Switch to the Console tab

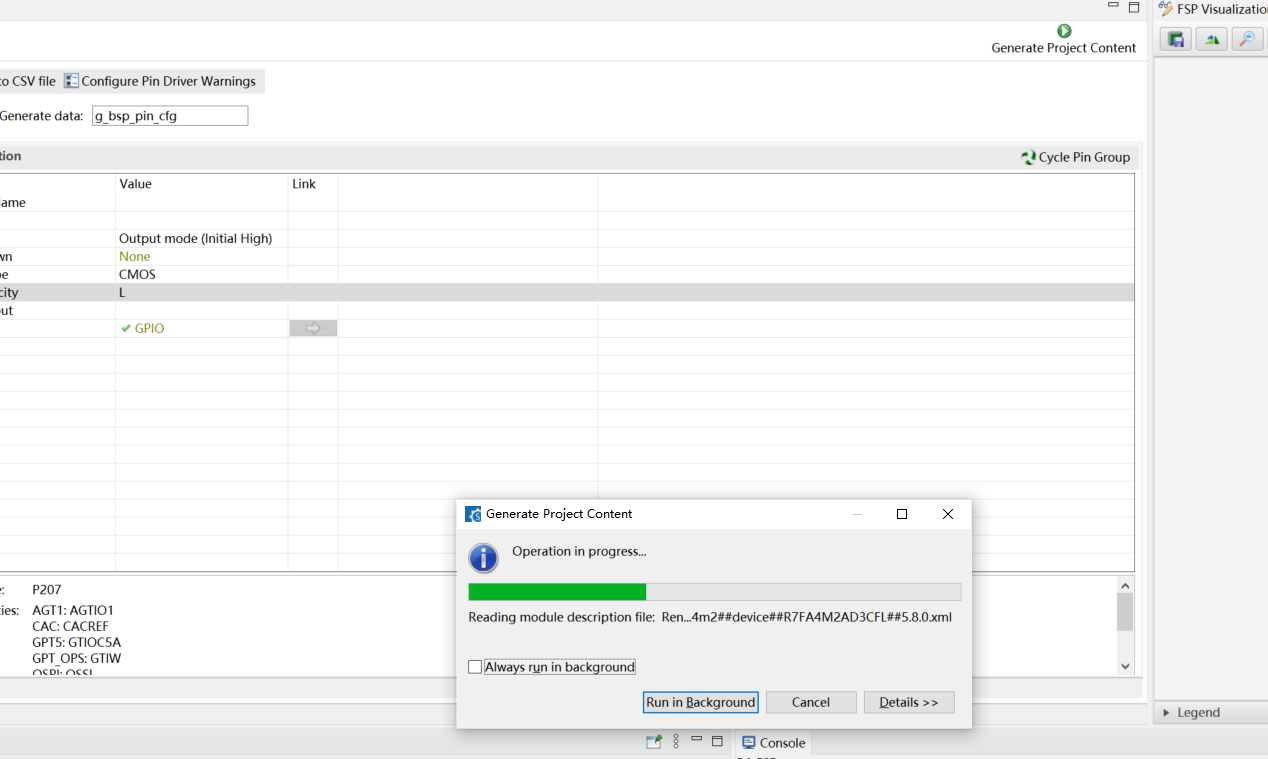(x=773, y=743)
